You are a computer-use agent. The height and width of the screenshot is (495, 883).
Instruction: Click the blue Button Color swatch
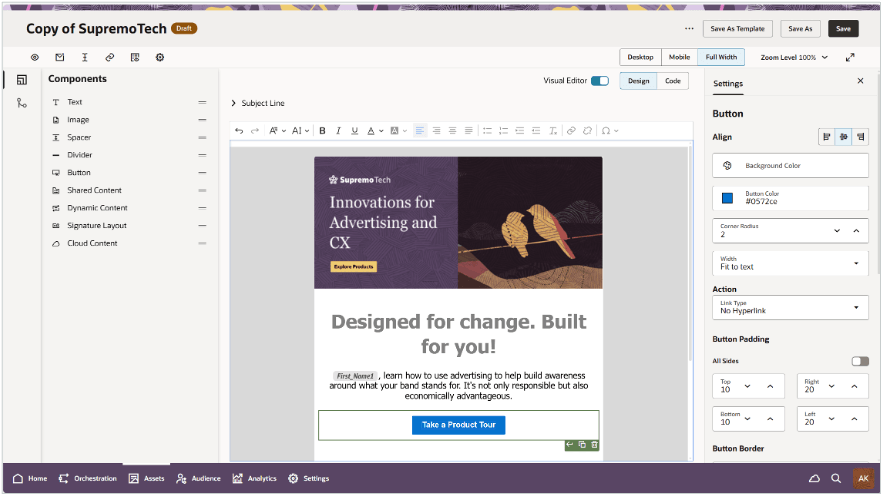[x=728, y=198]
